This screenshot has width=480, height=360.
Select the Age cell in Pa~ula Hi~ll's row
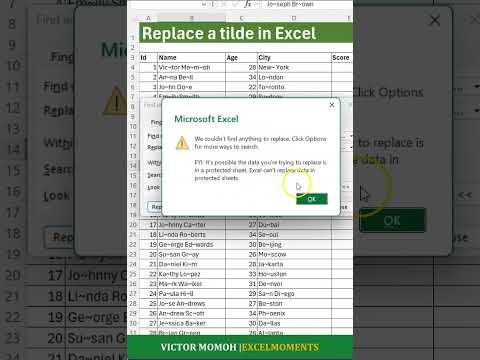[241, 294]
